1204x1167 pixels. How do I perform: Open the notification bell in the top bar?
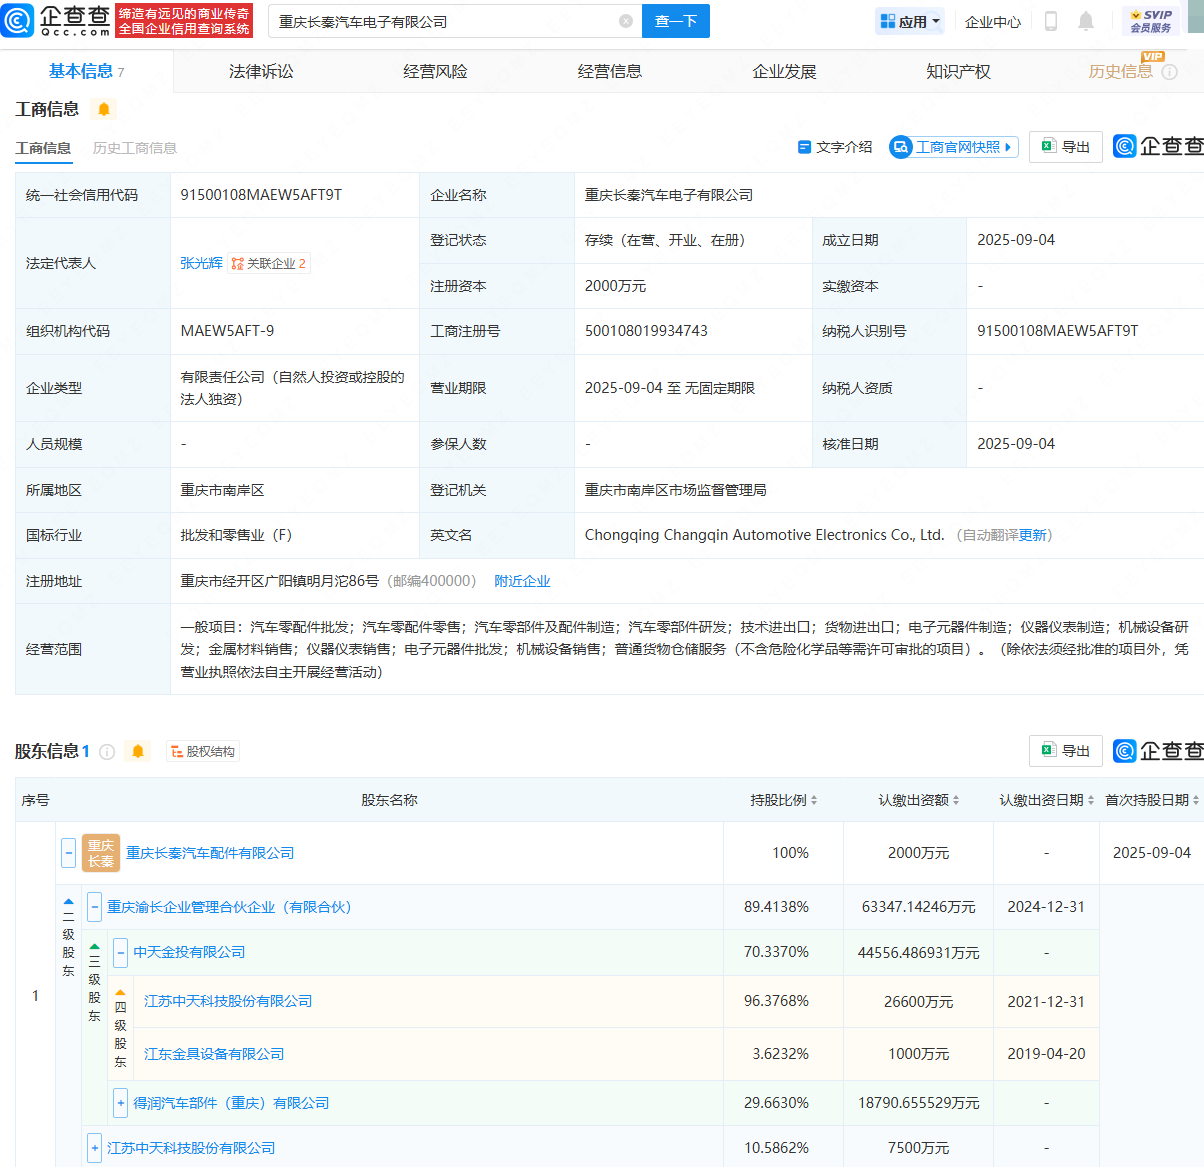tap(1086, 21)
